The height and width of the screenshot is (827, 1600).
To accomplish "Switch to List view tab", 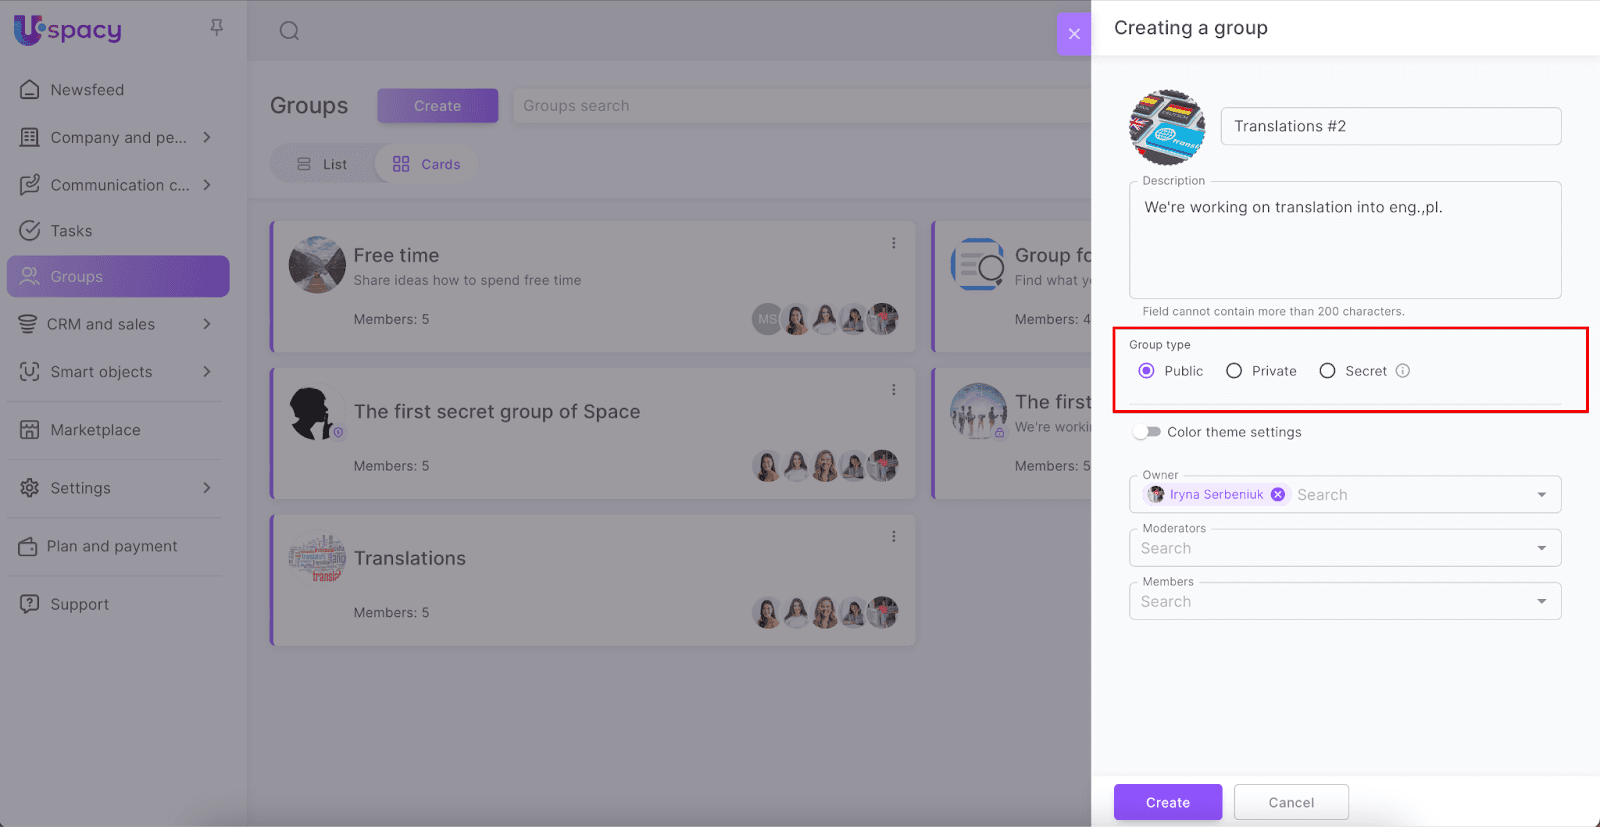I will pyautogui.click(x=322, y=164).
